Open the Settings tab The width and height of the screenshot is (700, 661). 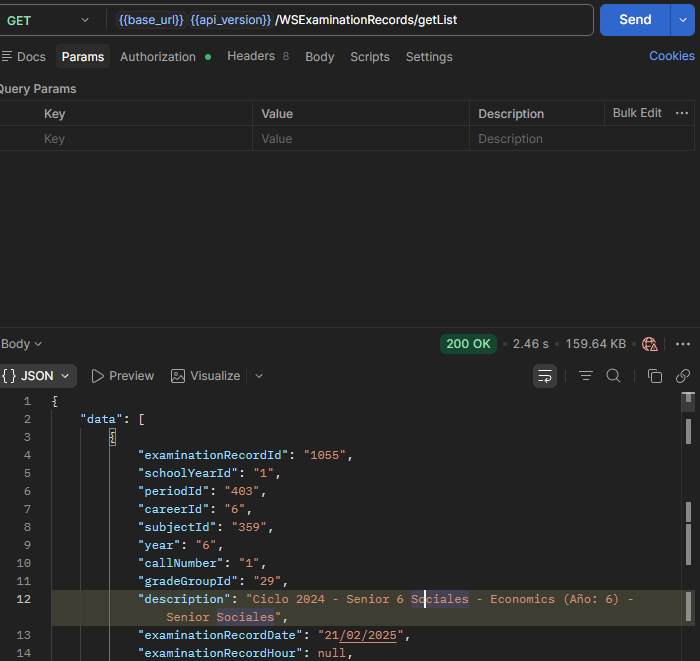pyautogui.click(x=429, y=57)
